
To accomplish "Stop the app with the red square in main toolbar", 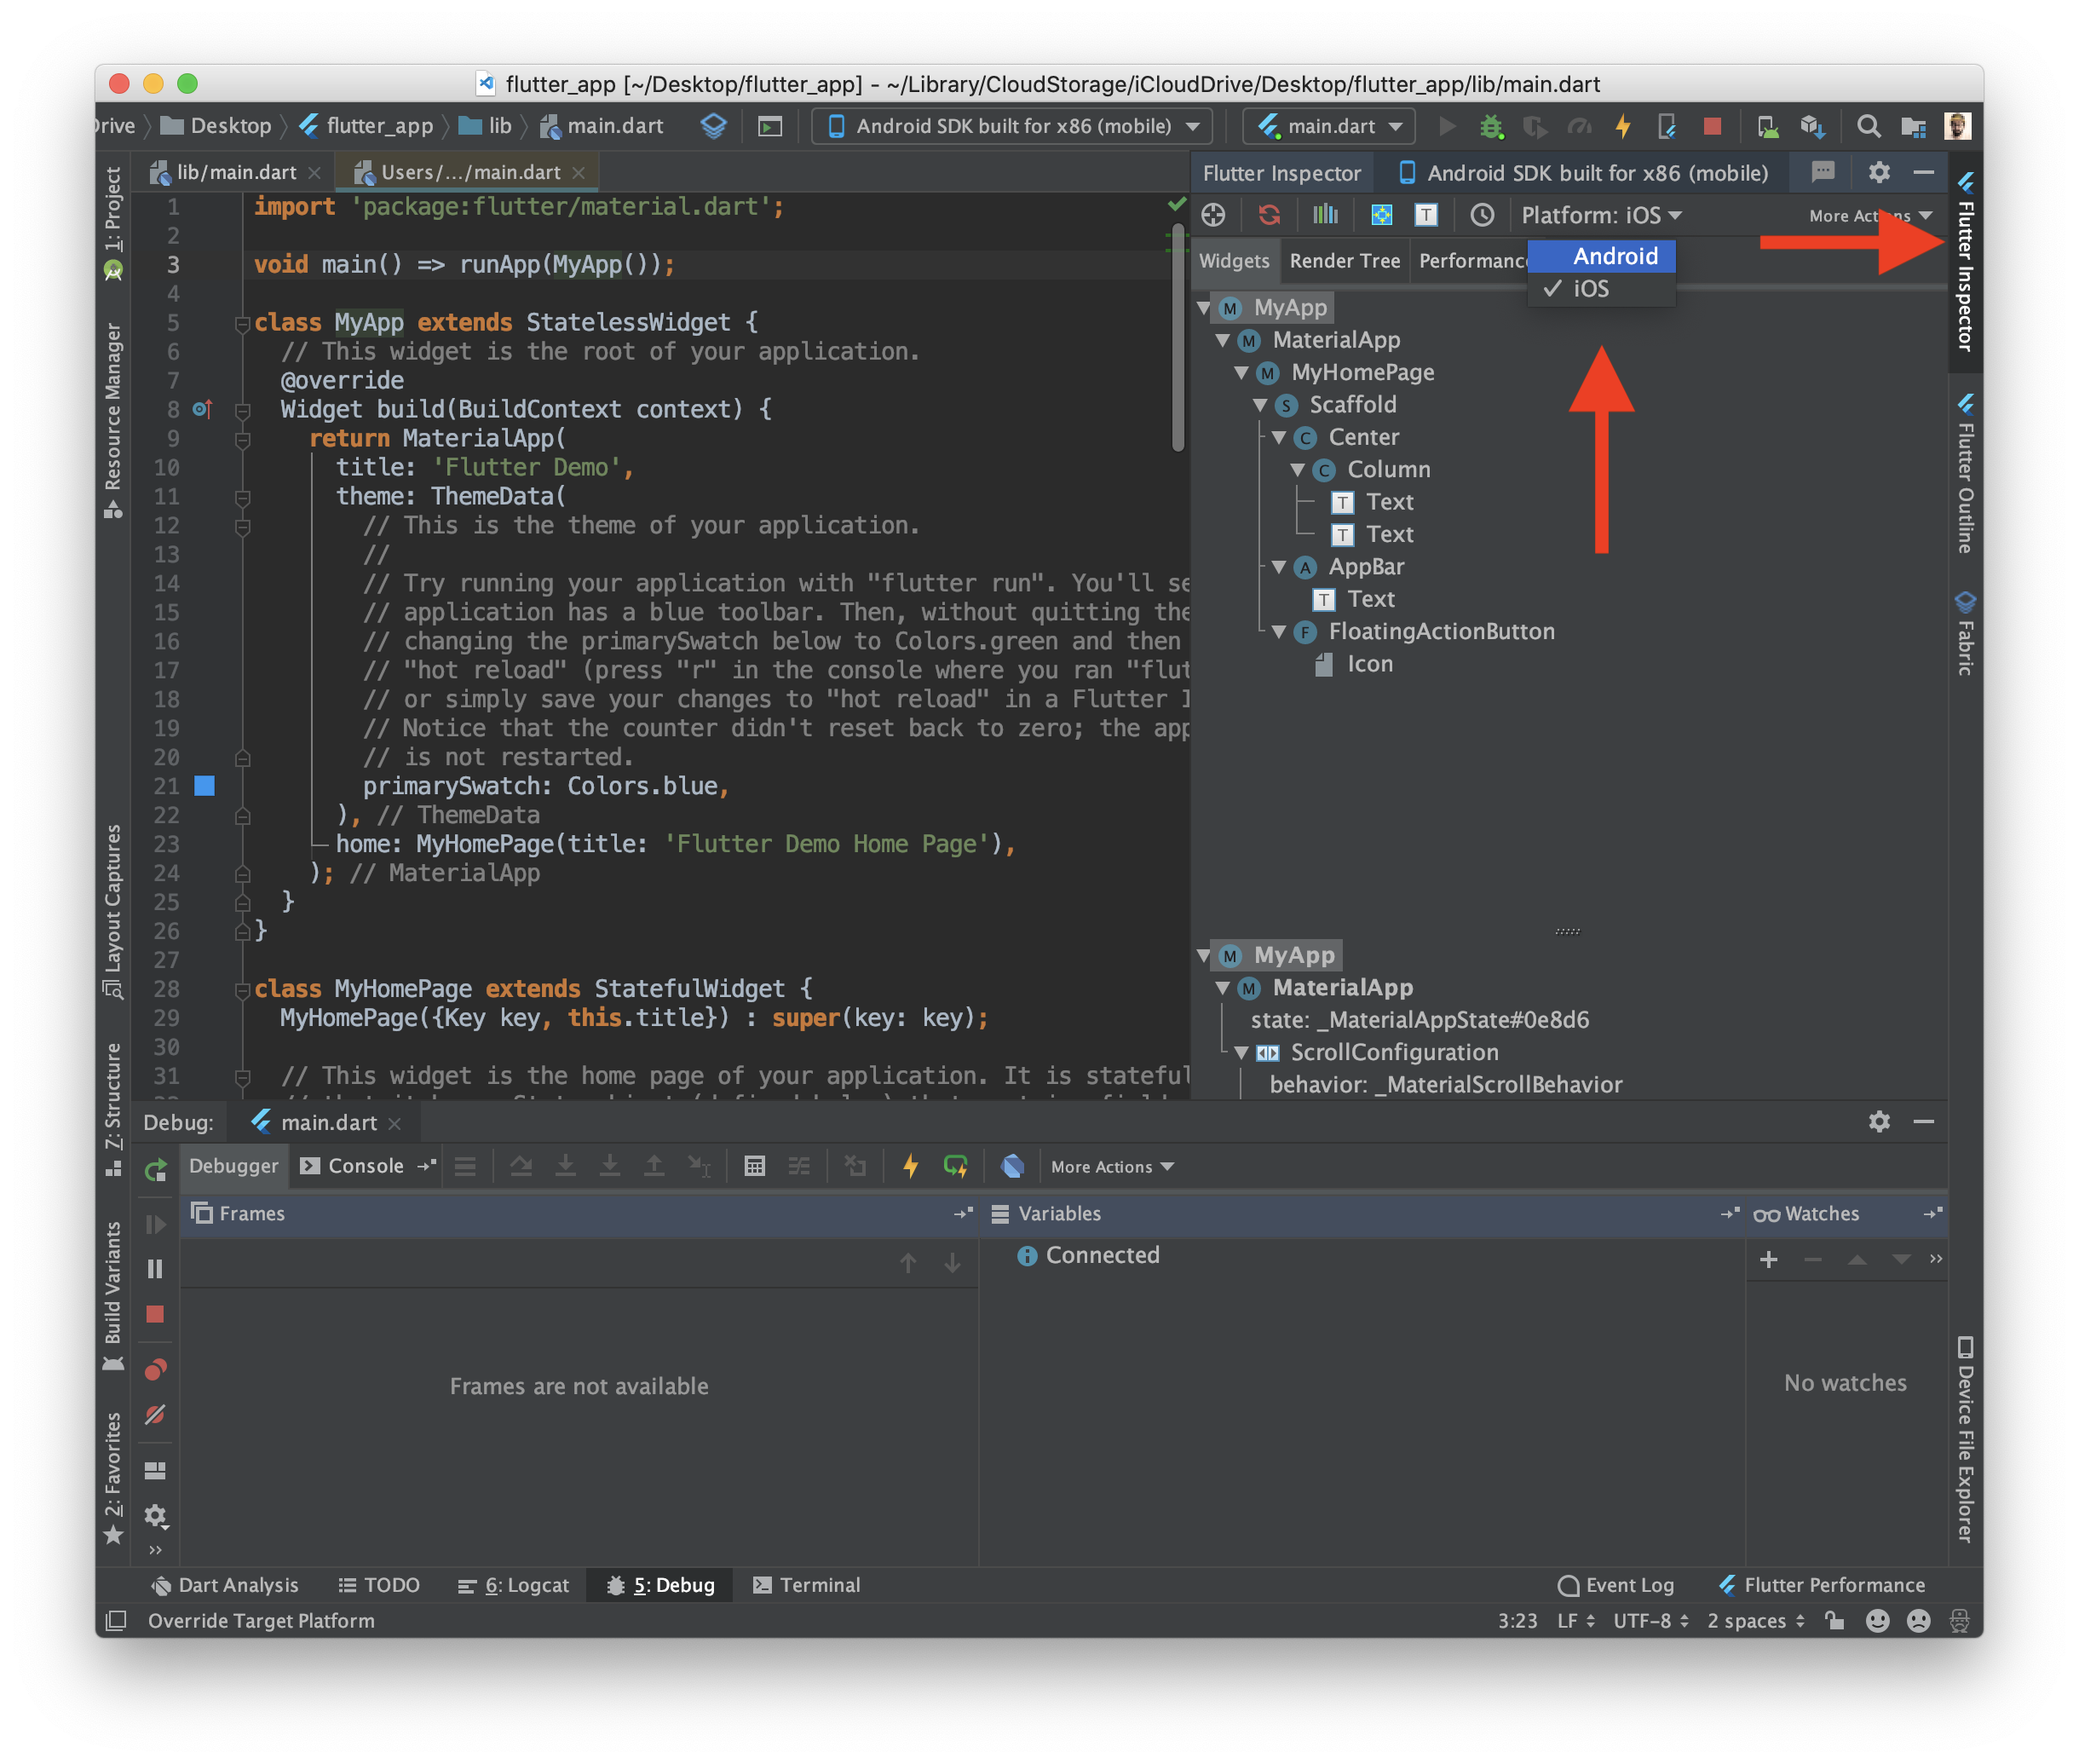I will tap(1712, 127).
